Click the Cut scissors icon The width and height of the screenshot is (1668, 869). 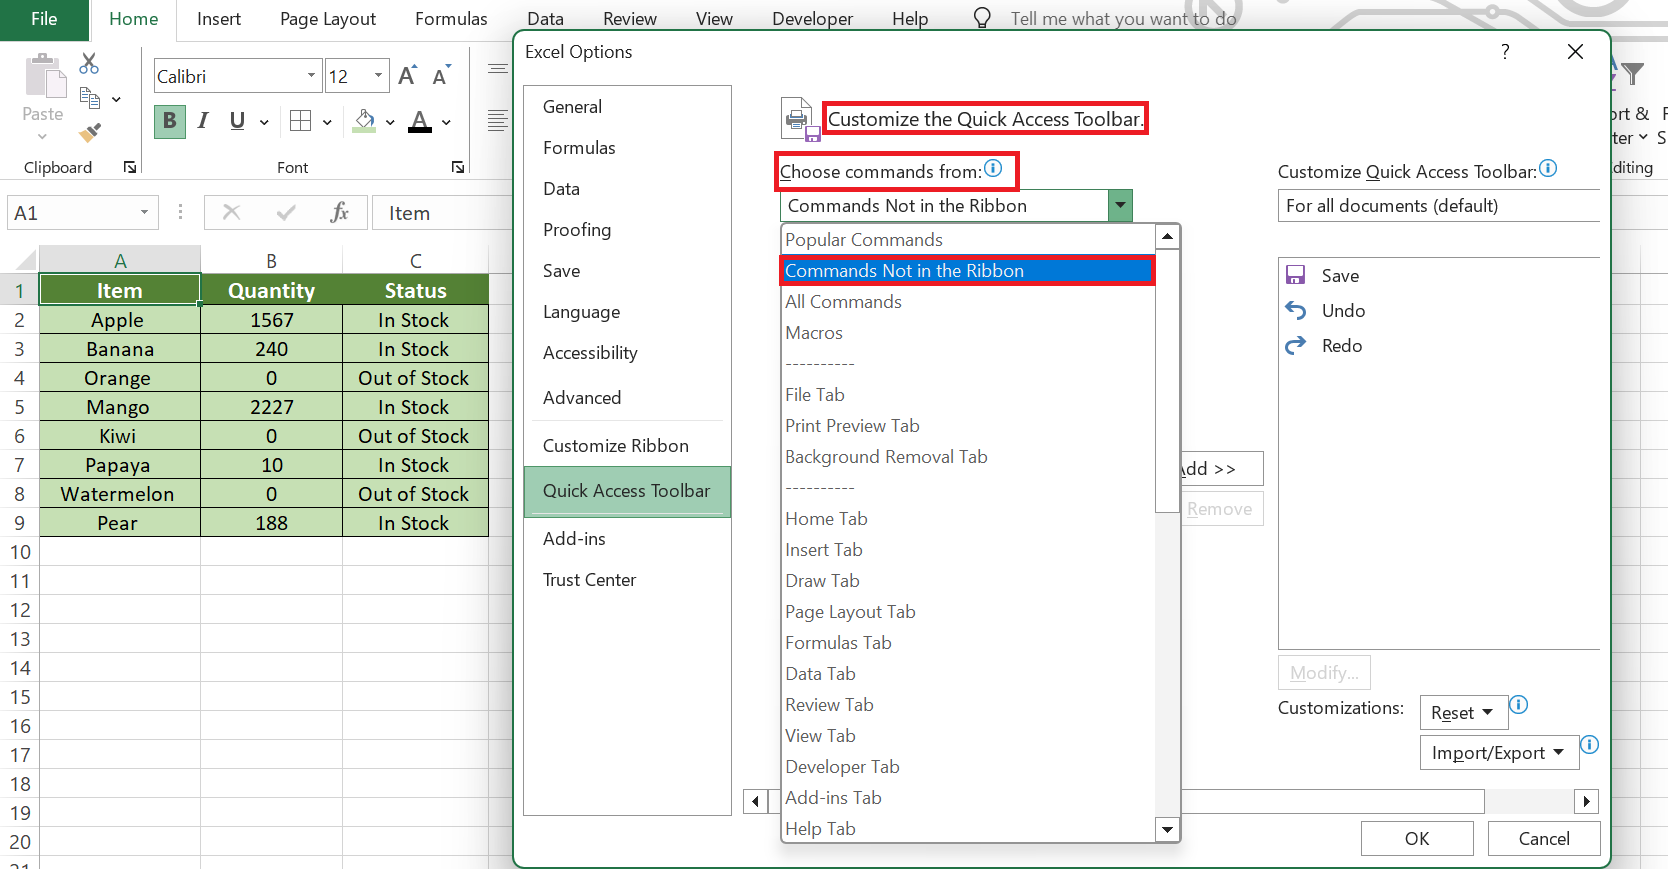point(89,64)
